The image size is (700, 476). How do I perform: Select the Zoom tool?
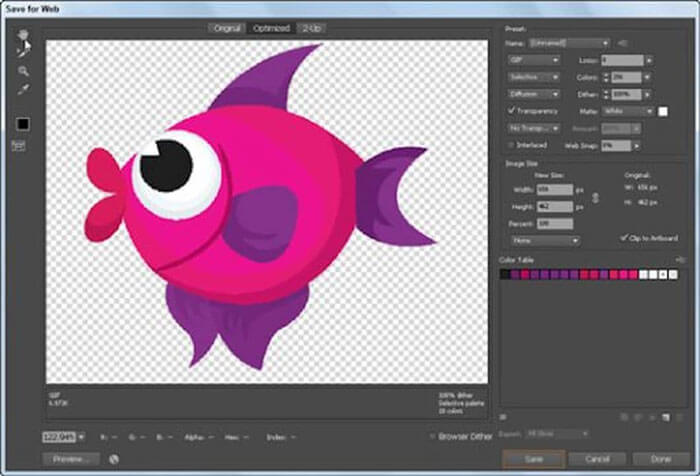22,72
